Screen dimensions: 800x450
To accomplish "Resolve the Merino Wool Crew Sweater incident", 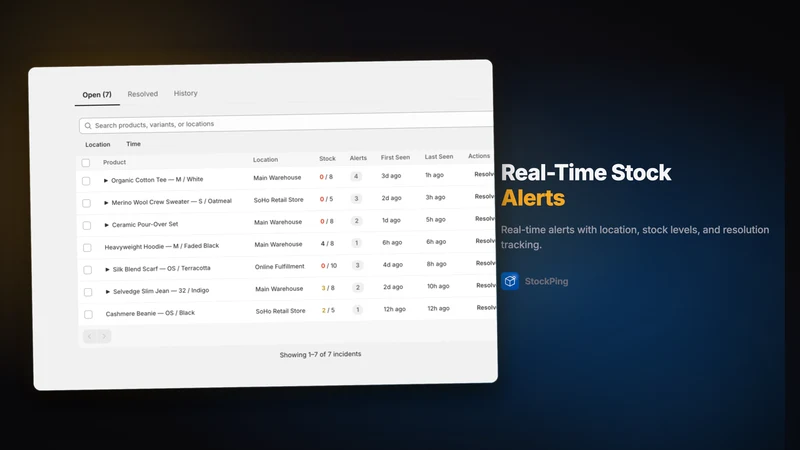I will click(x=485, y=196).
